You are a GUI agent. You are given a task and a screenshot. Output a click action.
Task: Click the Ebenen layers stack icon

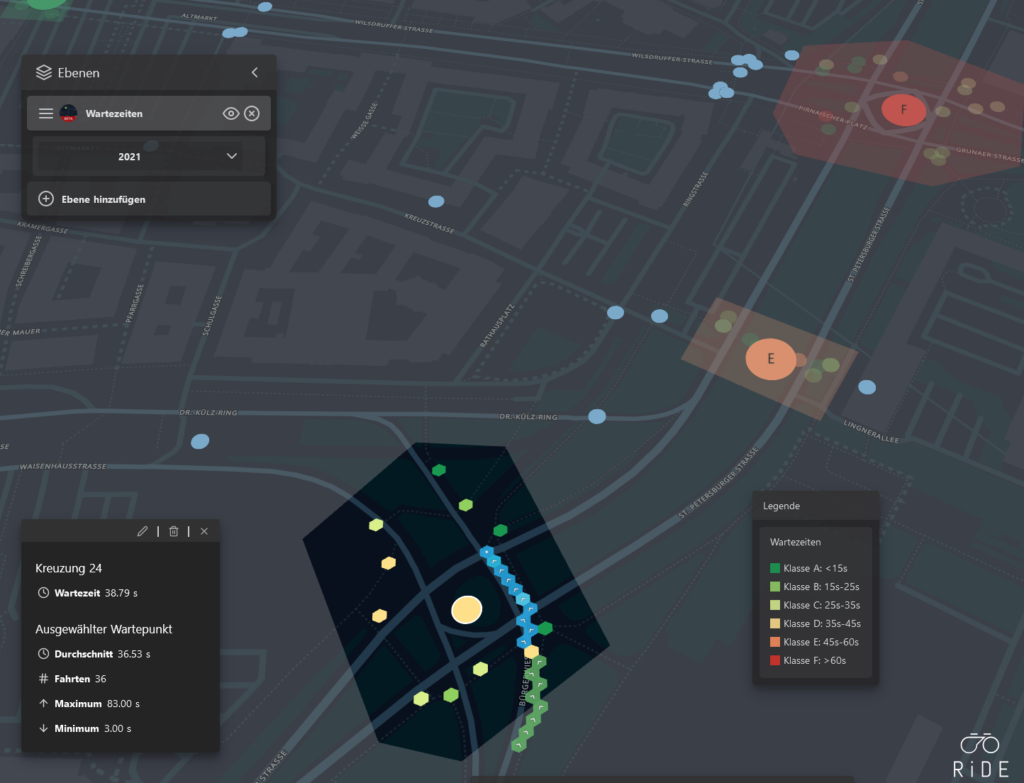click(44, 72)
